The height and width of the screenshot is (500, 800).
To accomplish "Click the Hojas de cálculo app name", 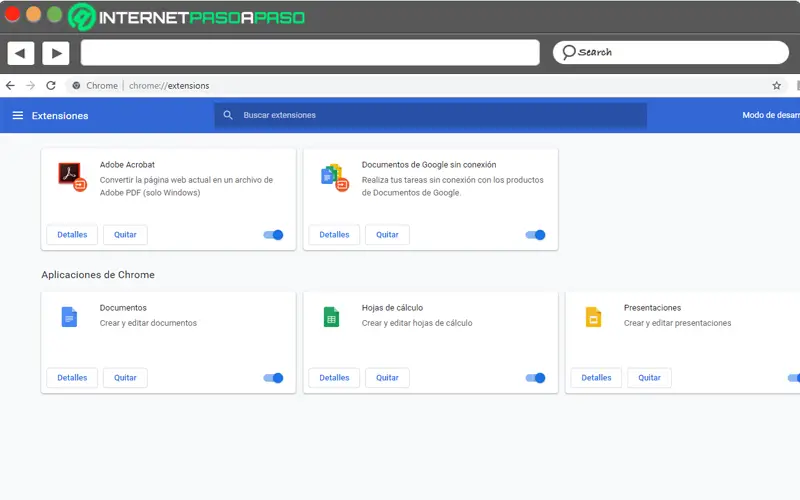I will coord(392,308).
